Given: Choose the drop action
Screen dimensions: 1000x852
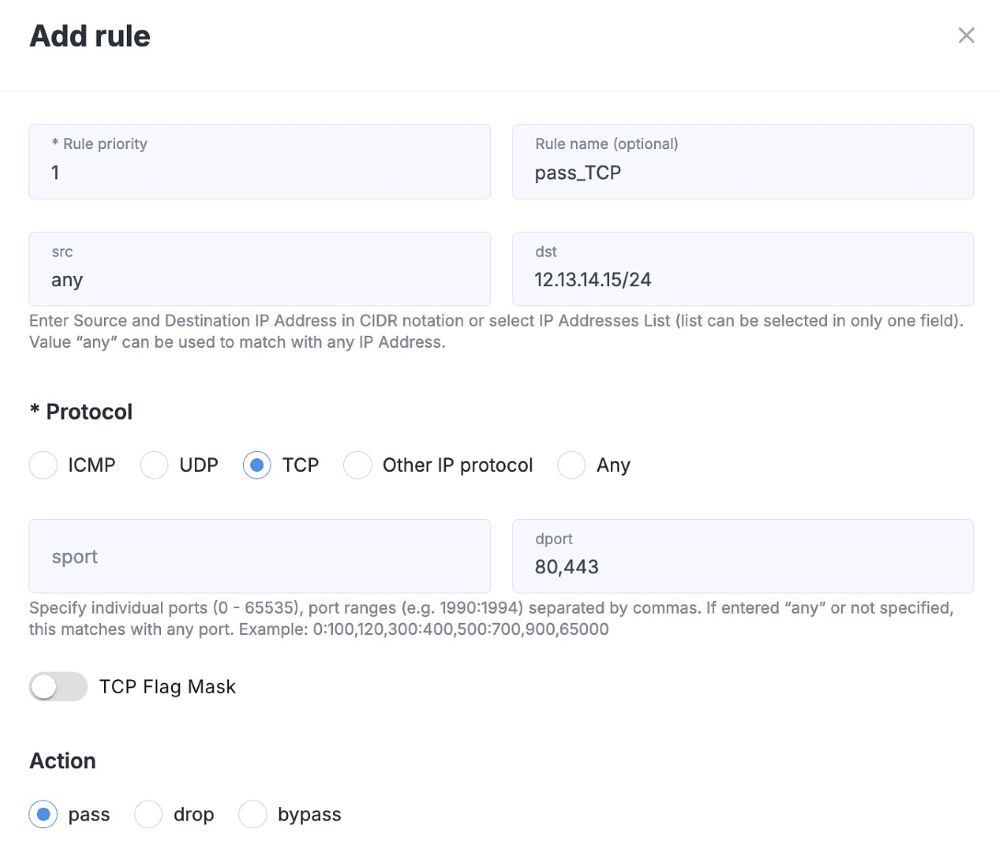Looking at the screenshot, I should tap(148, 814).
